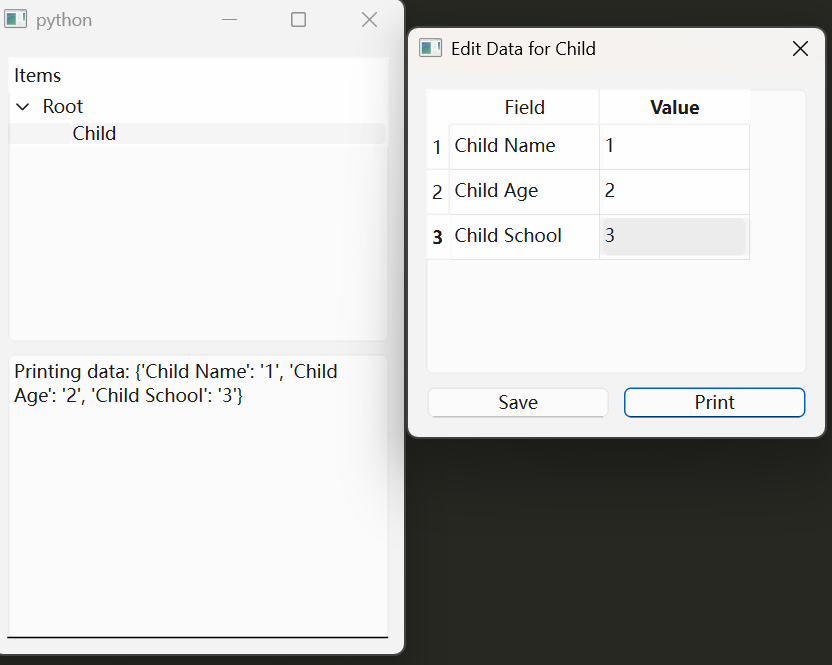Maximize the python main window
The width and height of the screenshot is (832, 665).
(x=298, y=20)
